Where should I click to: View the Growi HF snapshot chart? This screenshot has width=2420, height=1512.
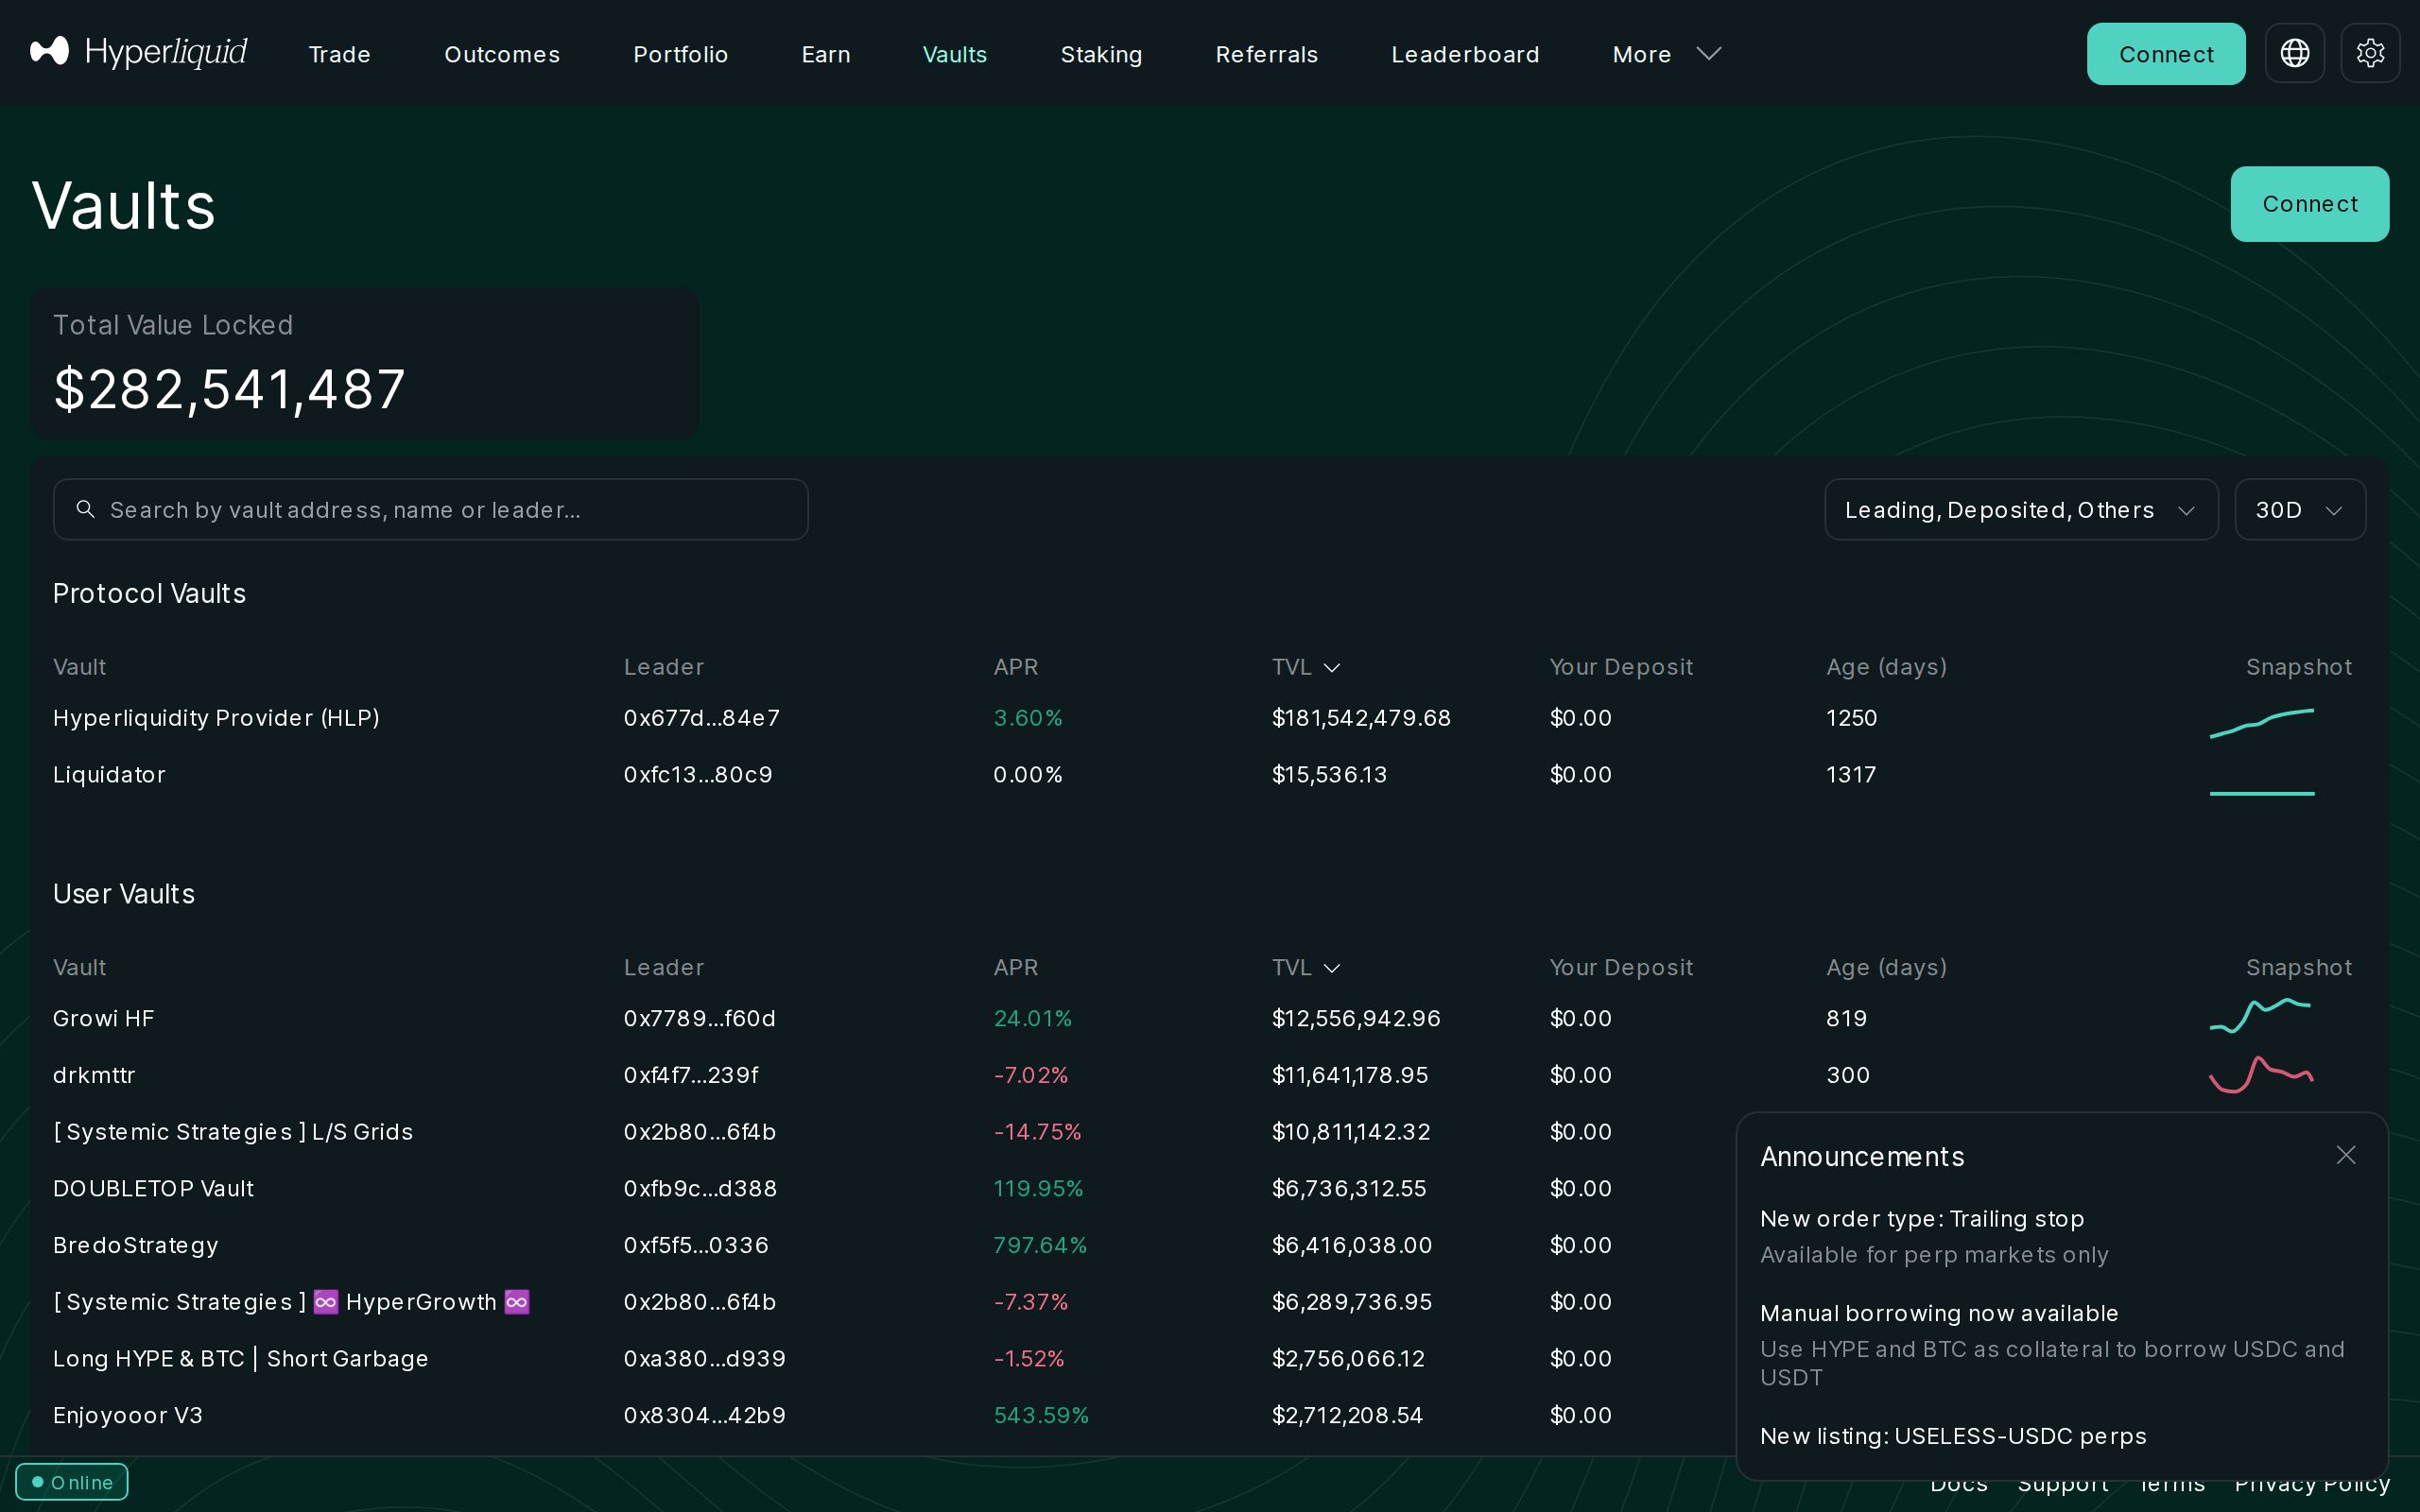[x=2260, y=1015]
